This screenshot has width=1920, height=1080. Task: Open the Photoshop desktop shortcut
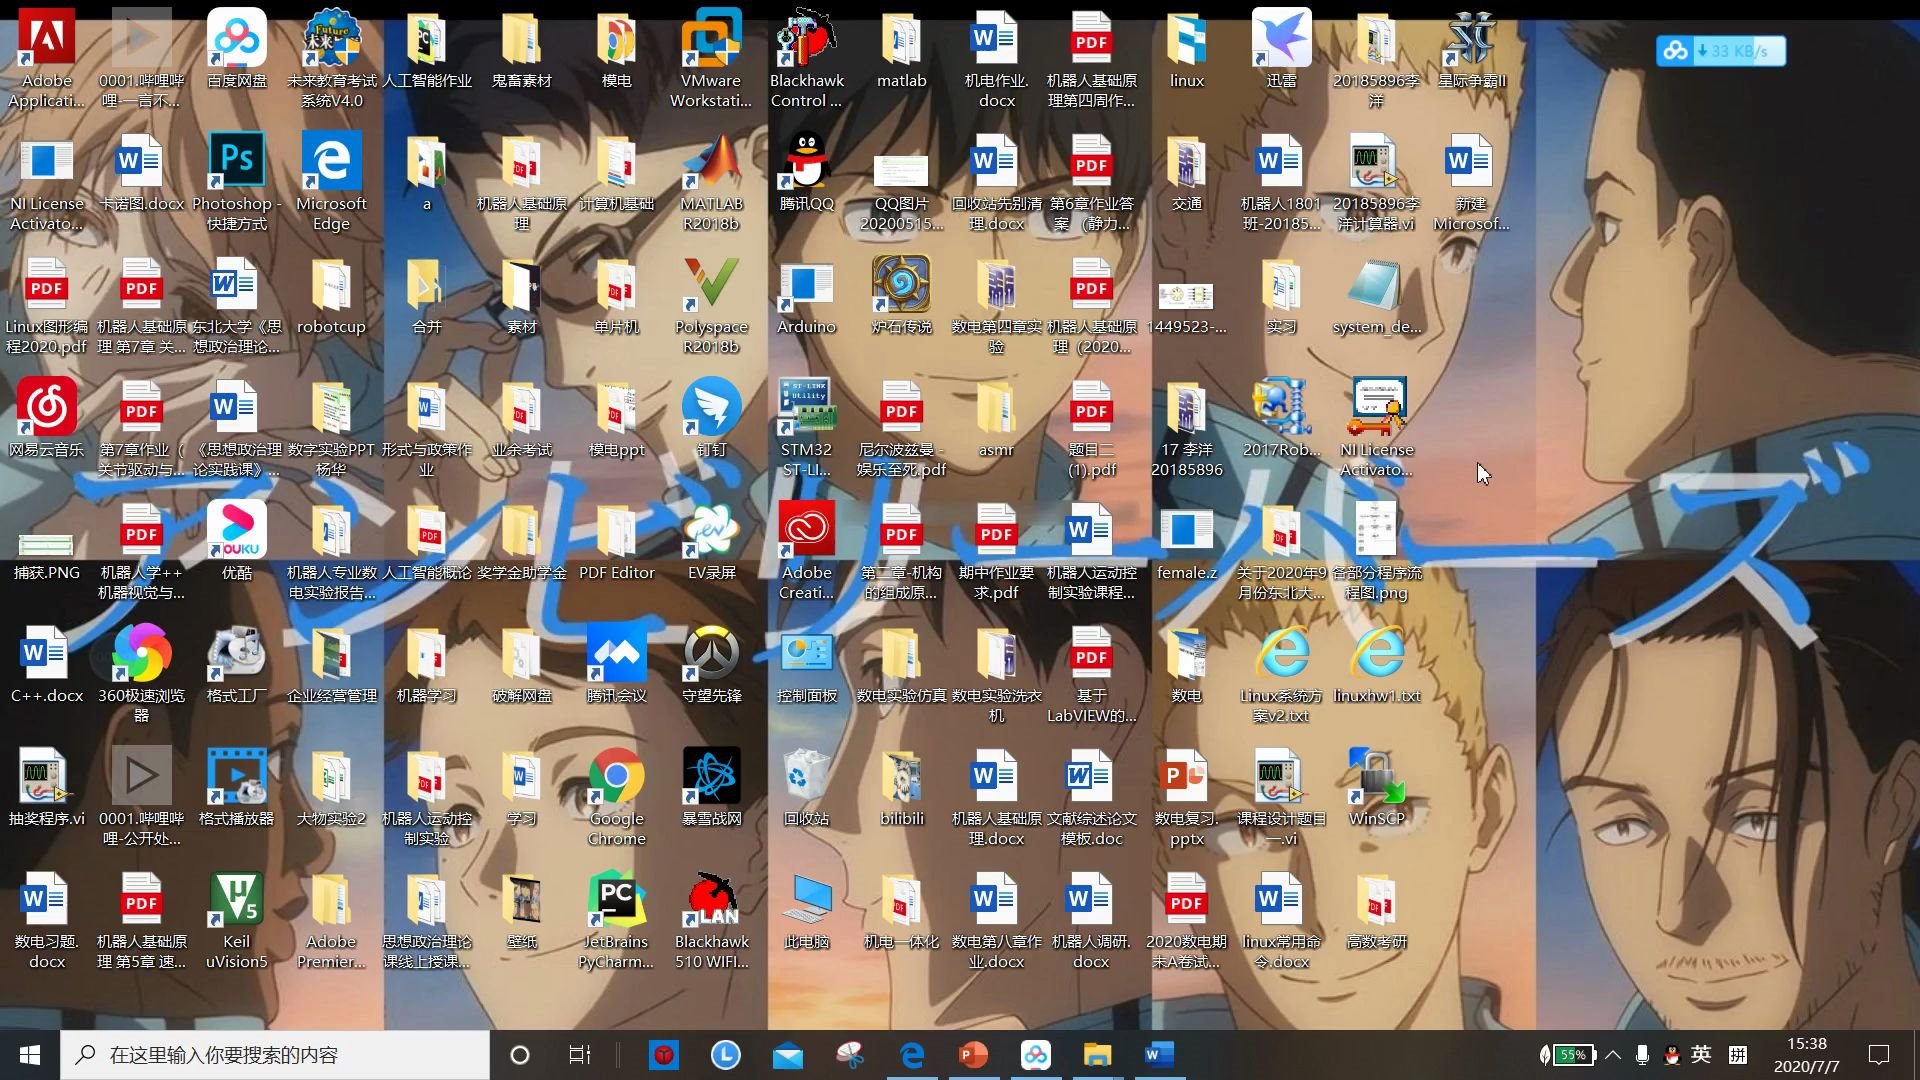(236, 162)
